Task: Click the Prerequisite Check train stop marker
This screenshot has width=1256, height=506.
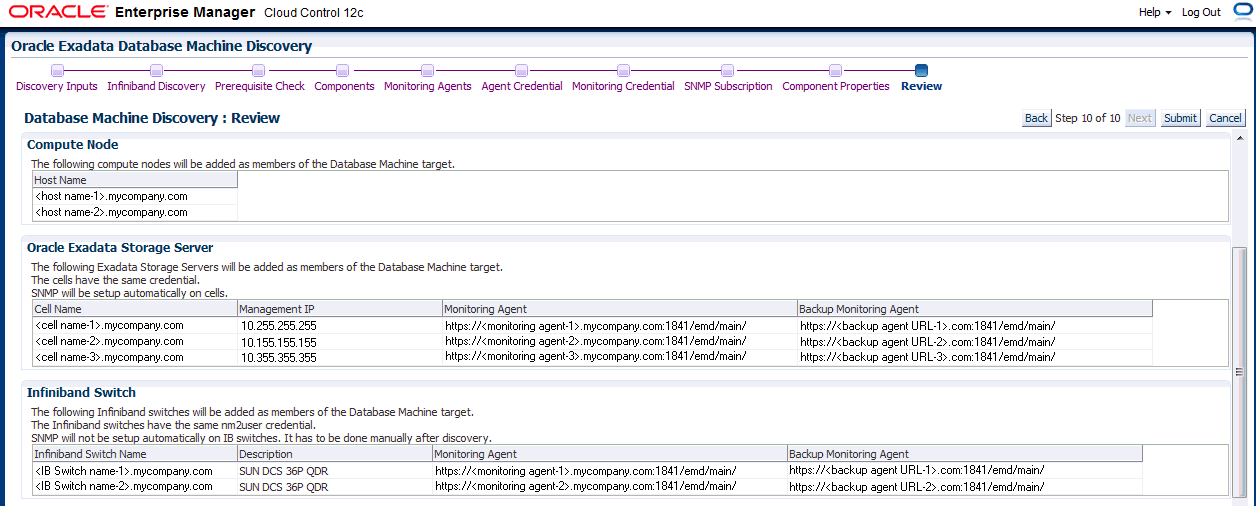Action: [x=258, y=70]
